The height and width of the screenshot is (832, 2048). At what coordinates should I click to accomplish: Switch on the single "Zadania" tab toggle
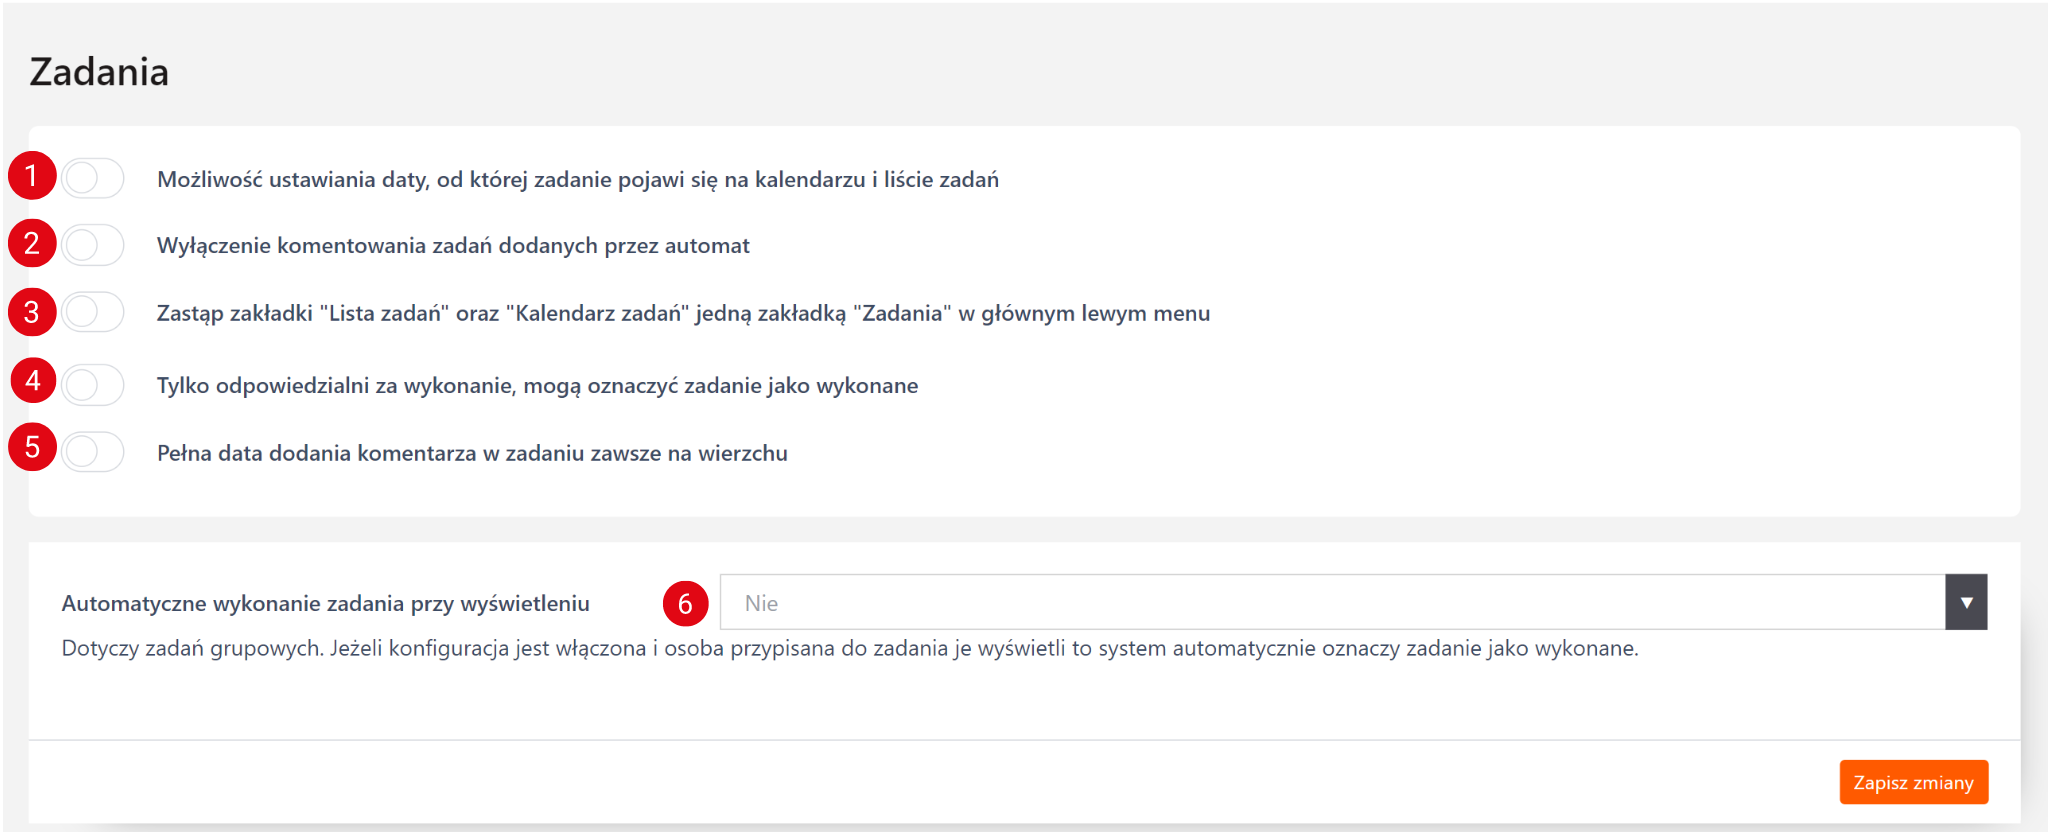pyautogui.click(x=93, y=313)
